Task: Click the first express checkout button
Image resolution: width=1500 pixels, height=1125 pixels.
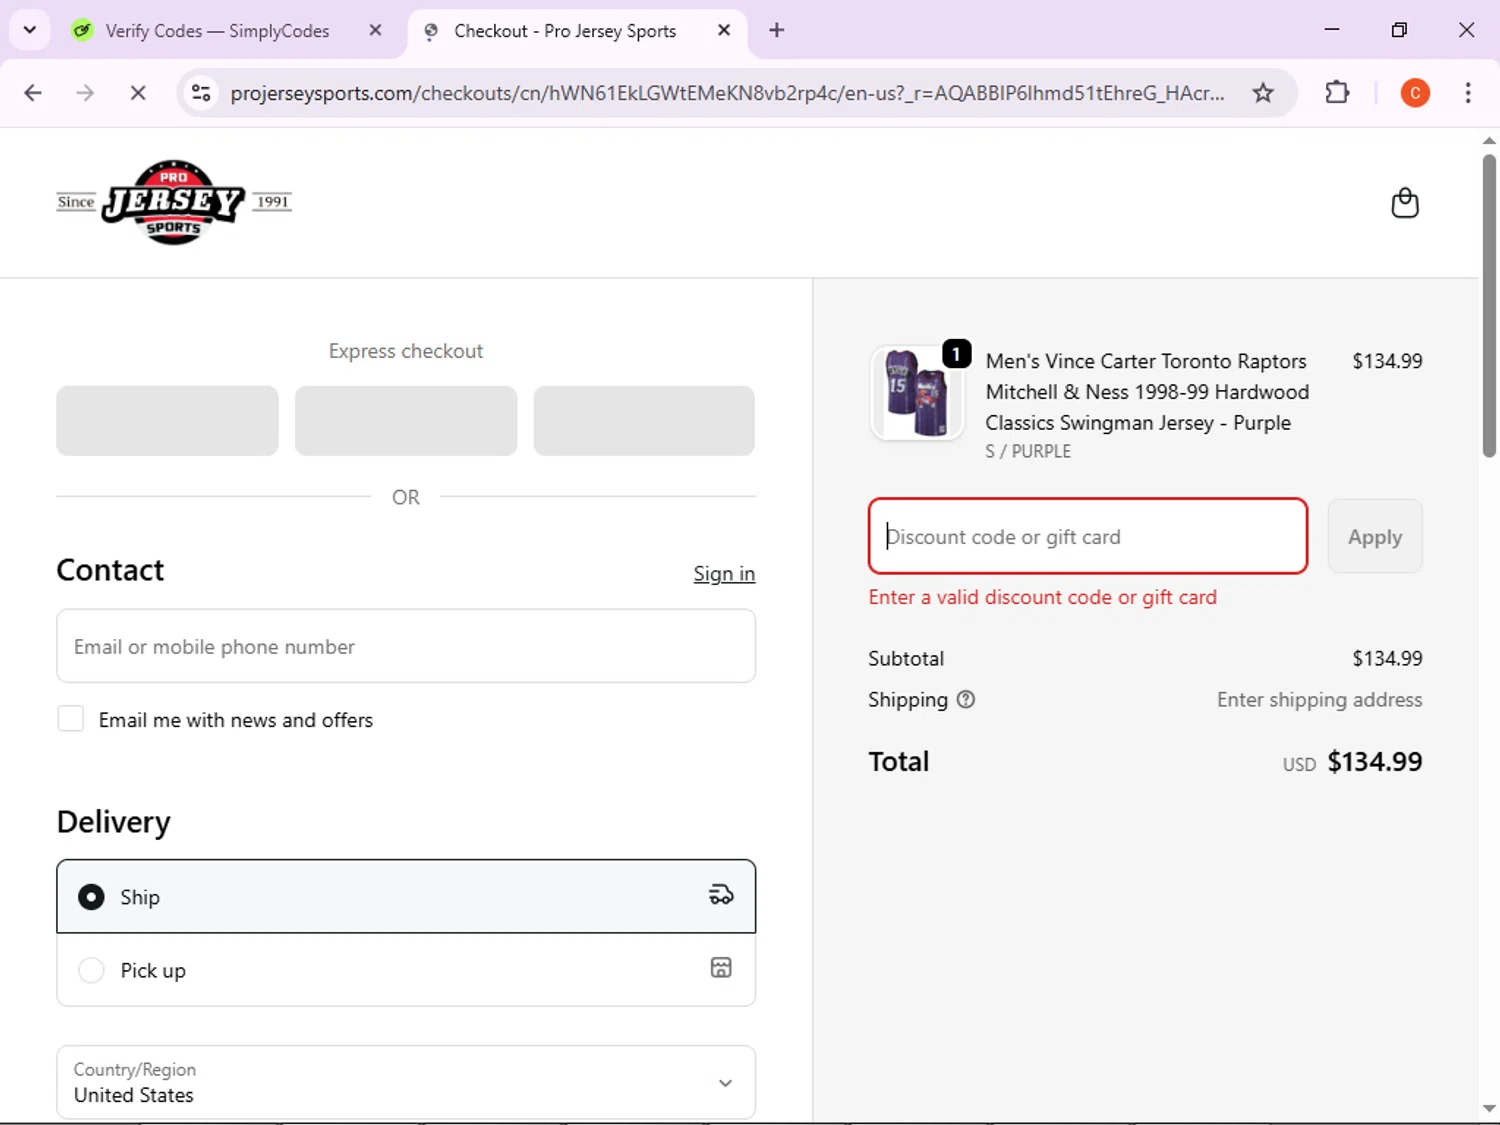Action: coord(167,421)
